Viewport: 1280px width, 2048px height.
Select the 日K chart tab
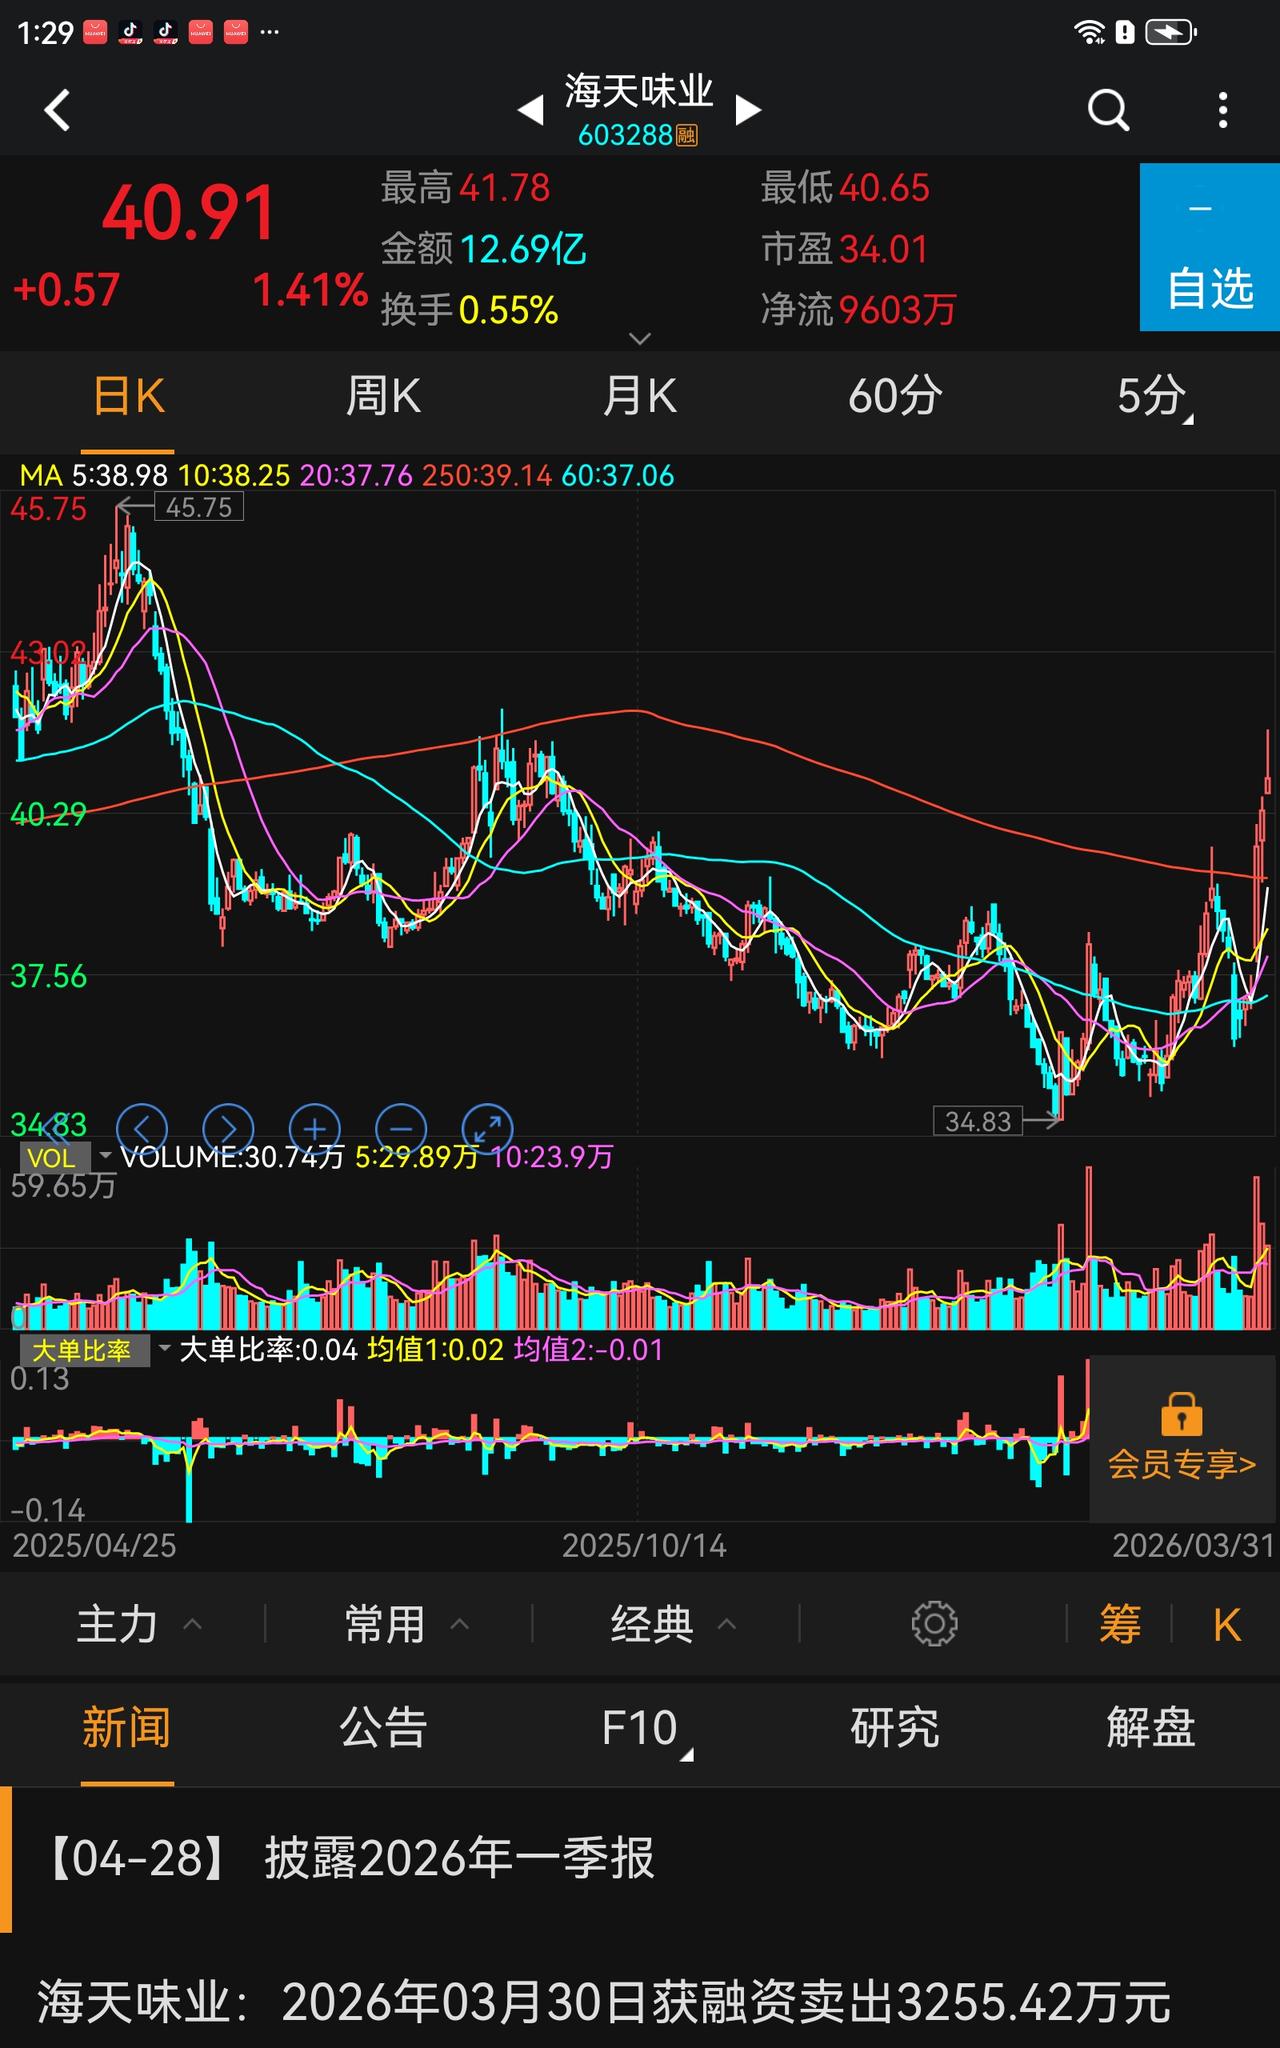click(128, 397)
